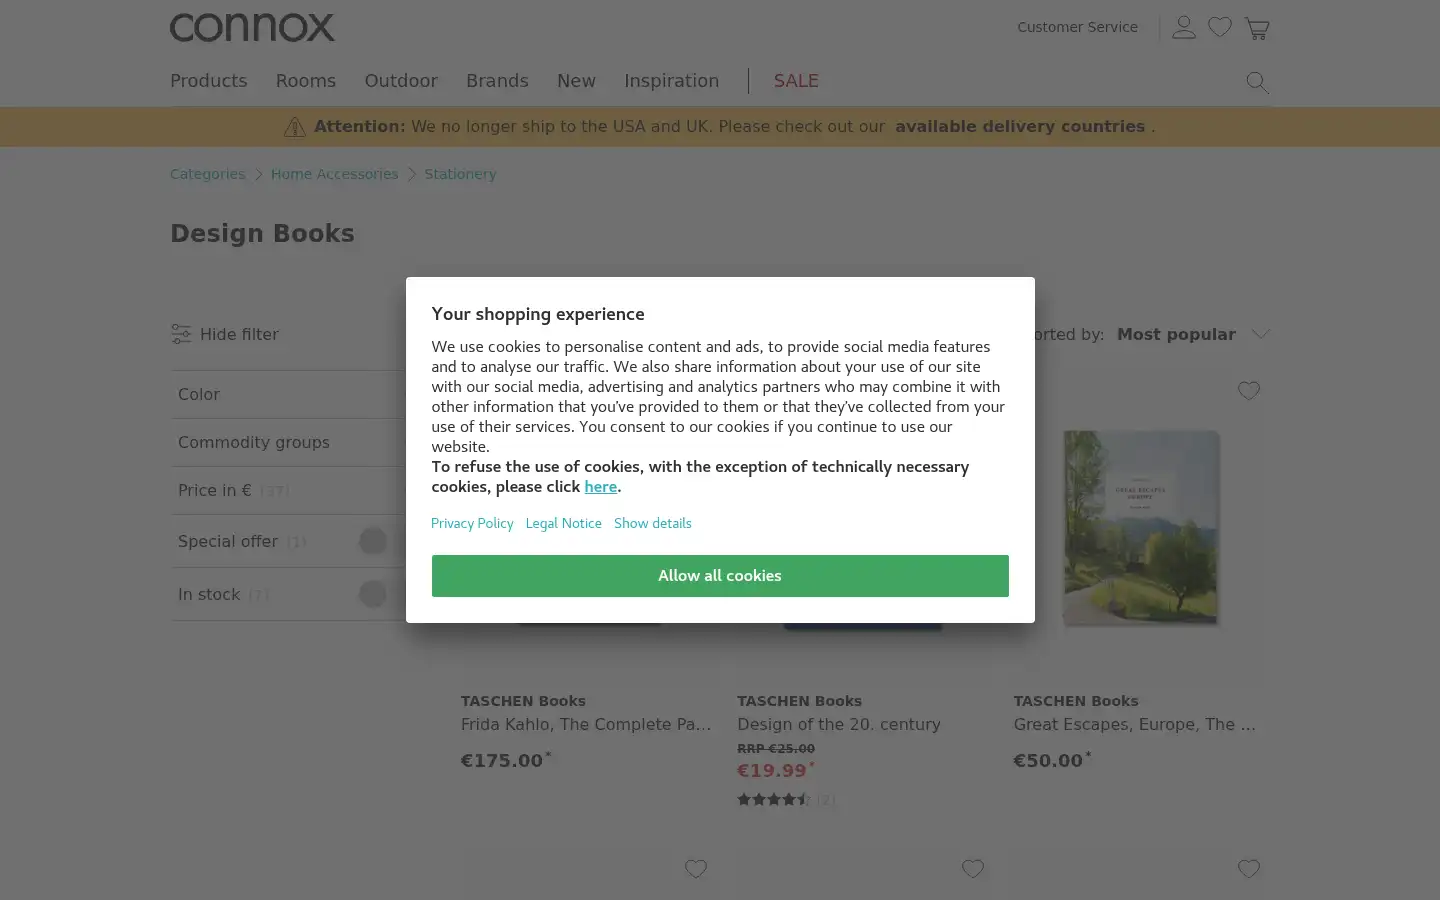Open the Rooms menu

(x=306, y=81)
